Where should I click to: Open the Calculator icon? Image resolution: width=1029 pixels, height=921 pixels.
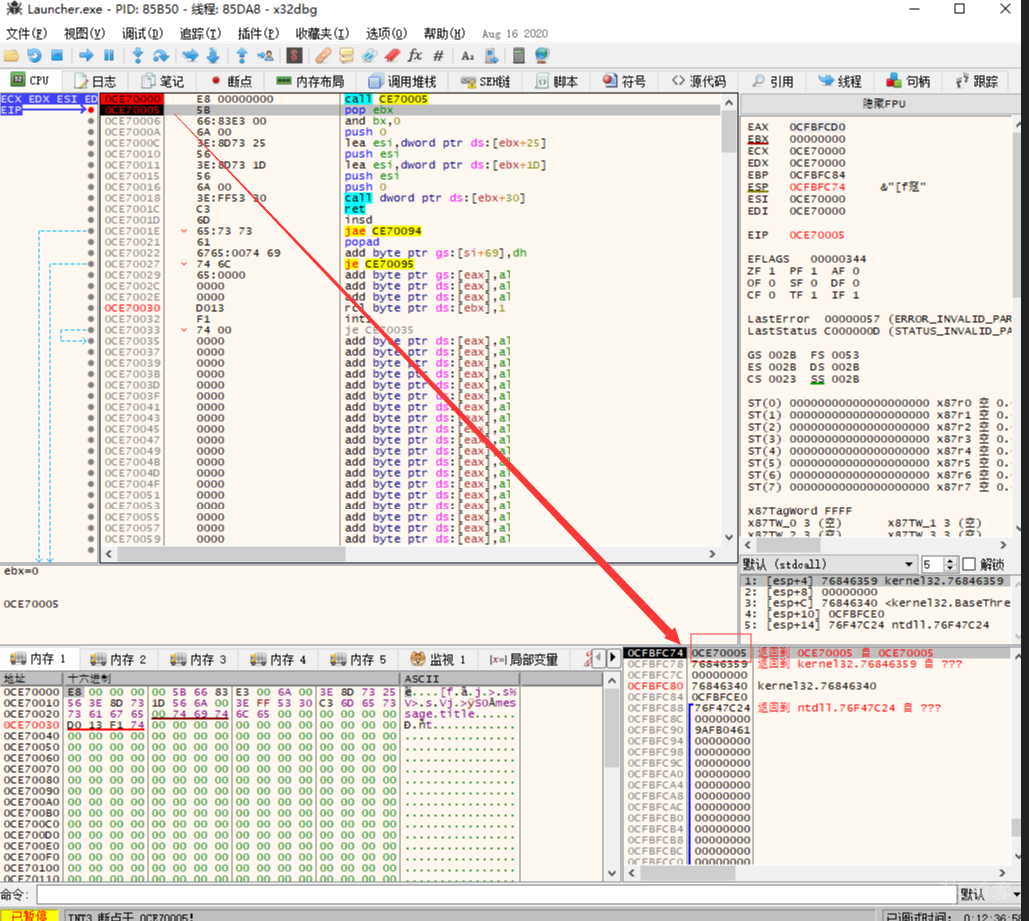click(x=518, y=56)
